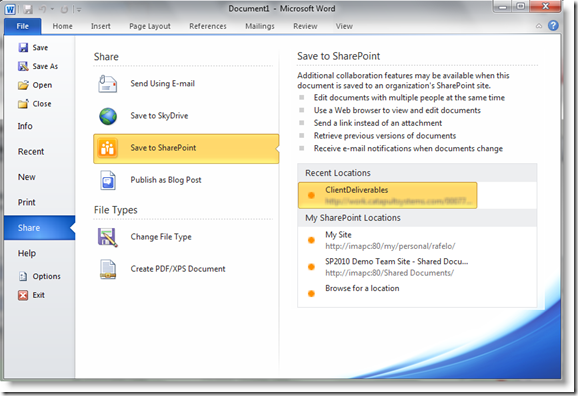The image size is (578, 396).
Task: Click orange bullet beside My Site
Action: [x=311, y=240]
